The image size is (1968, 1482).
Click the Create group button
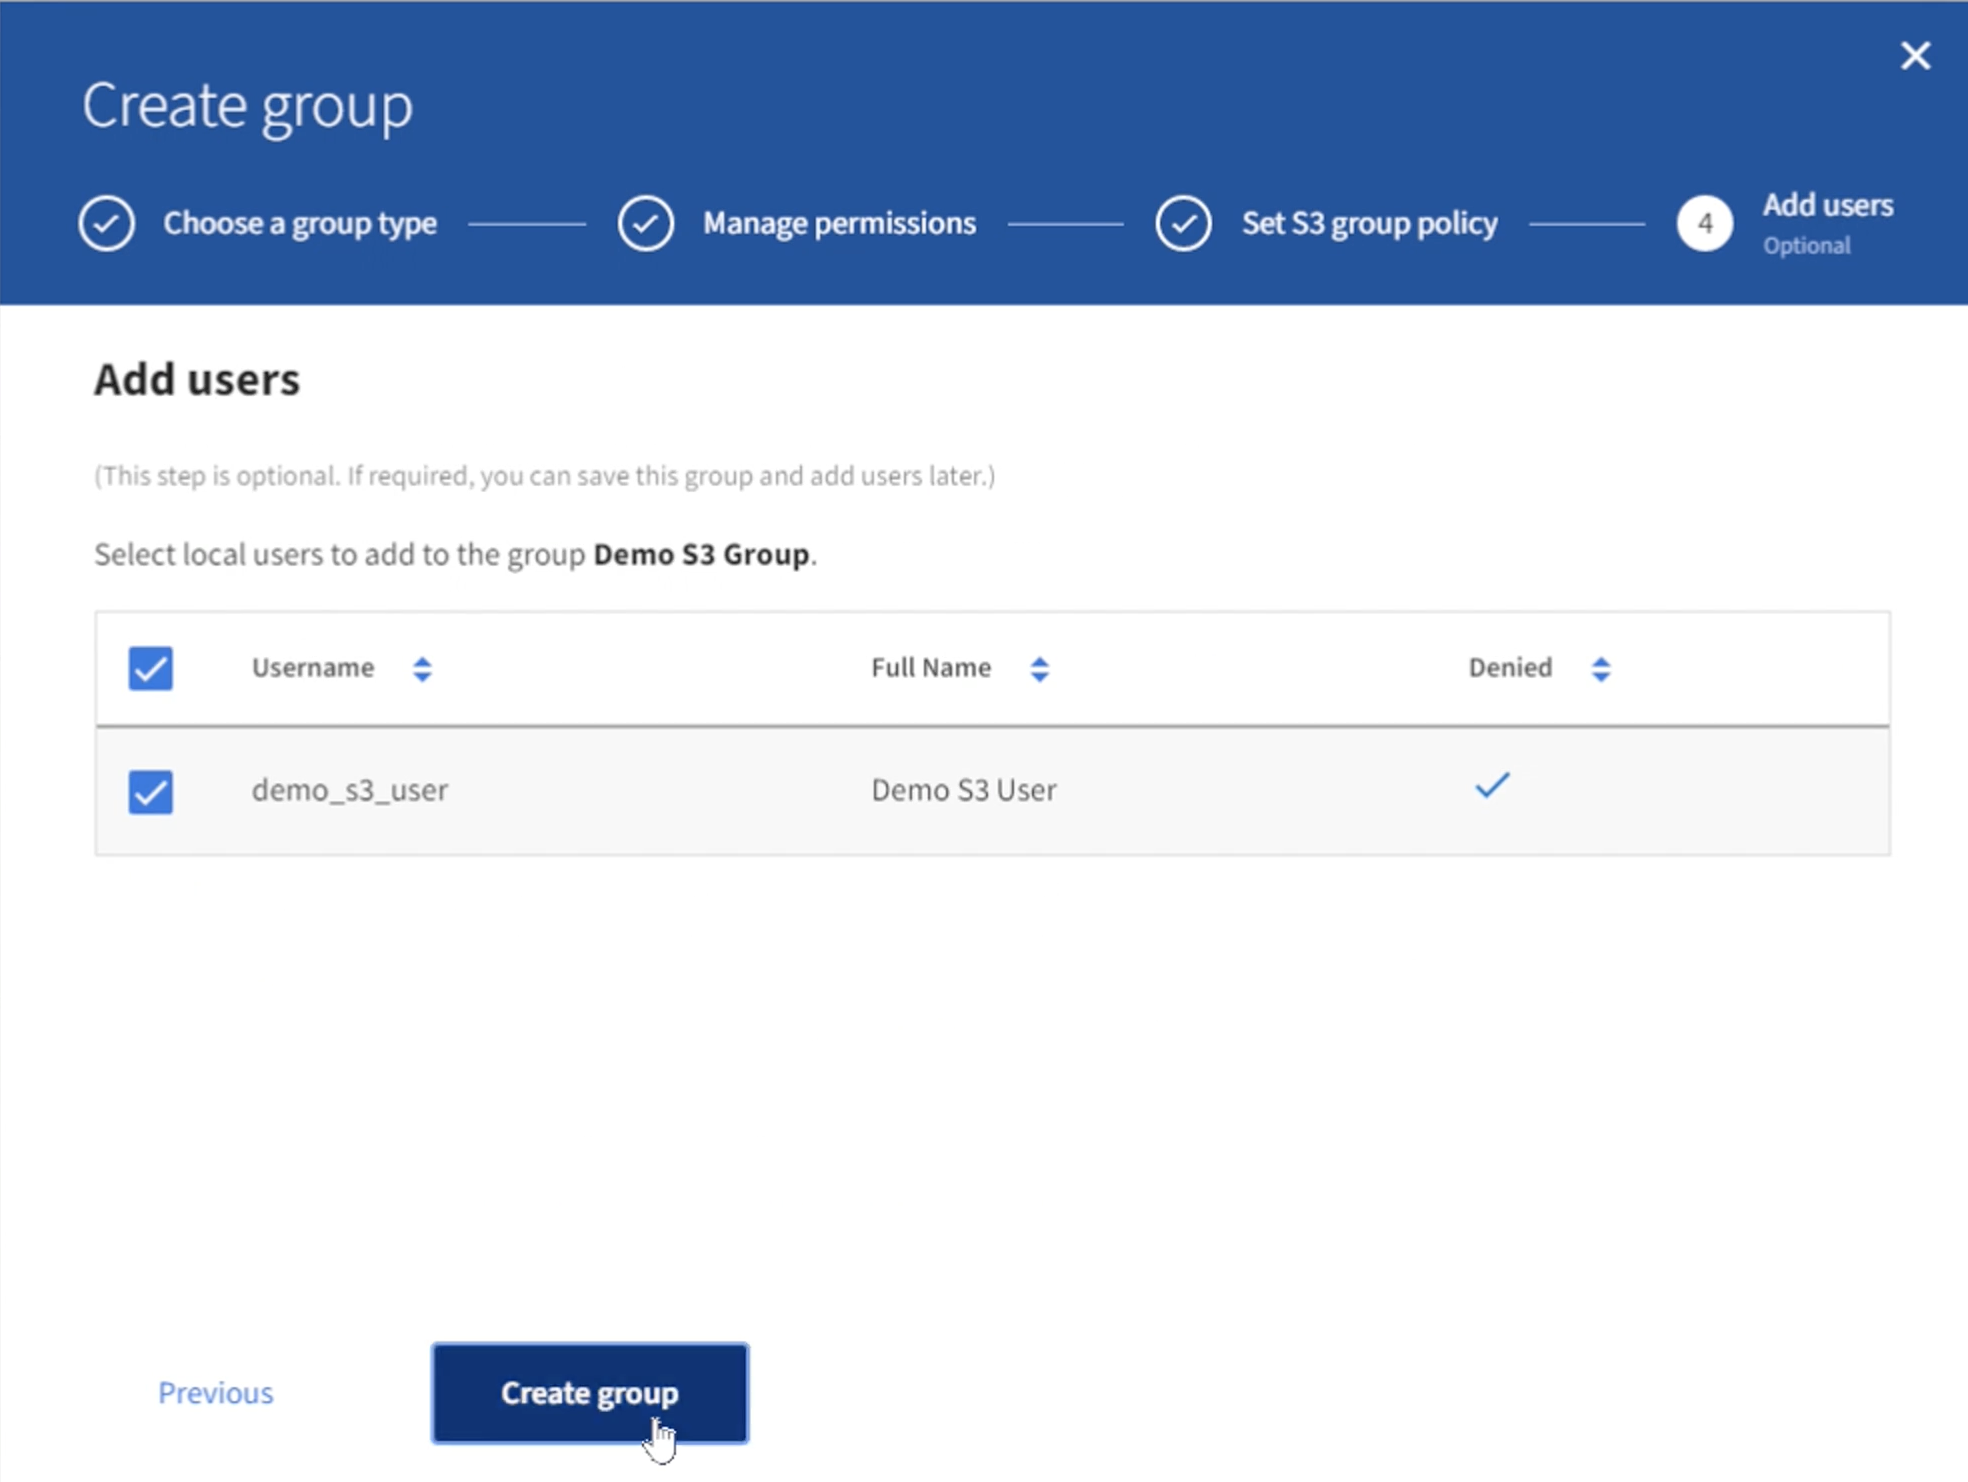pos(589,1392)
